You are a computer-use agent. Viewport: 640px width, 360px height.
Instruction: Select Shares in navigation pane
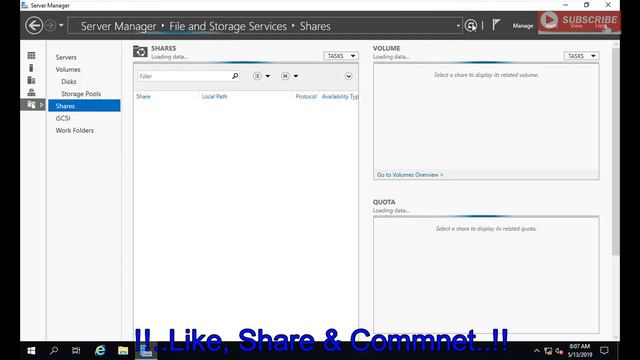pos(84,106)
